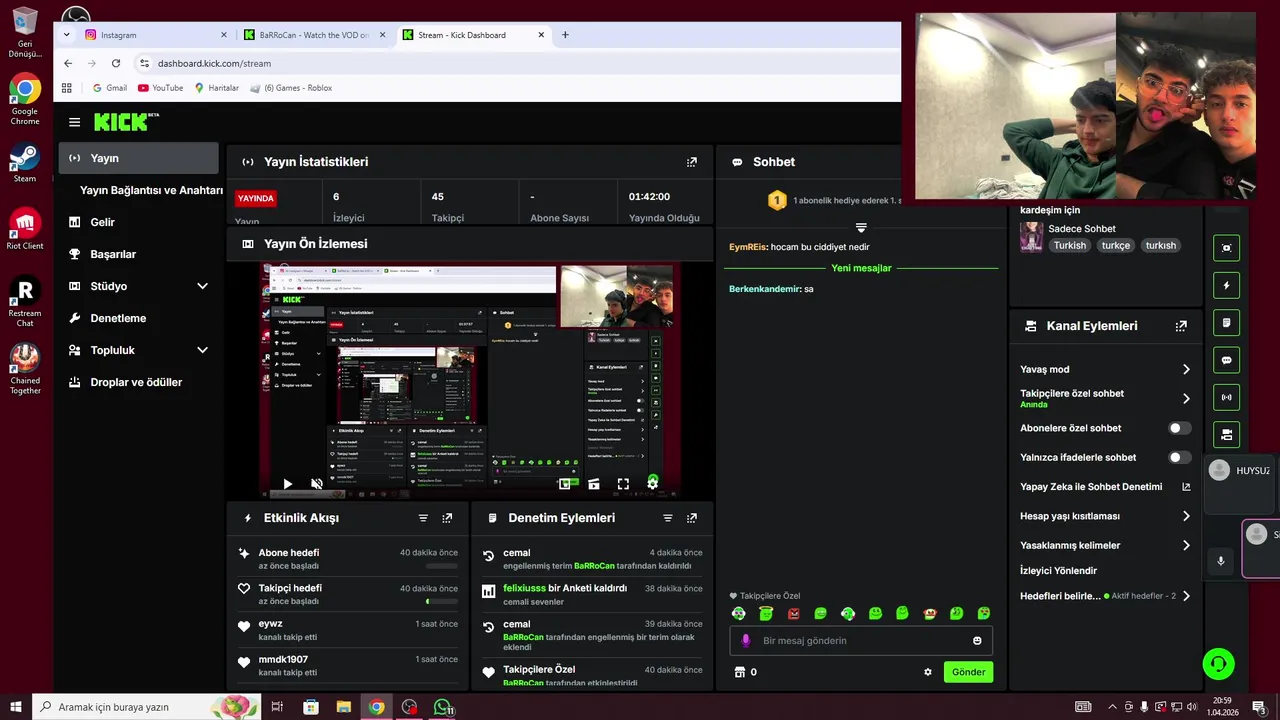
Task: Open the Games - Roblox bookmark
Action: click(x=291, y=88)
